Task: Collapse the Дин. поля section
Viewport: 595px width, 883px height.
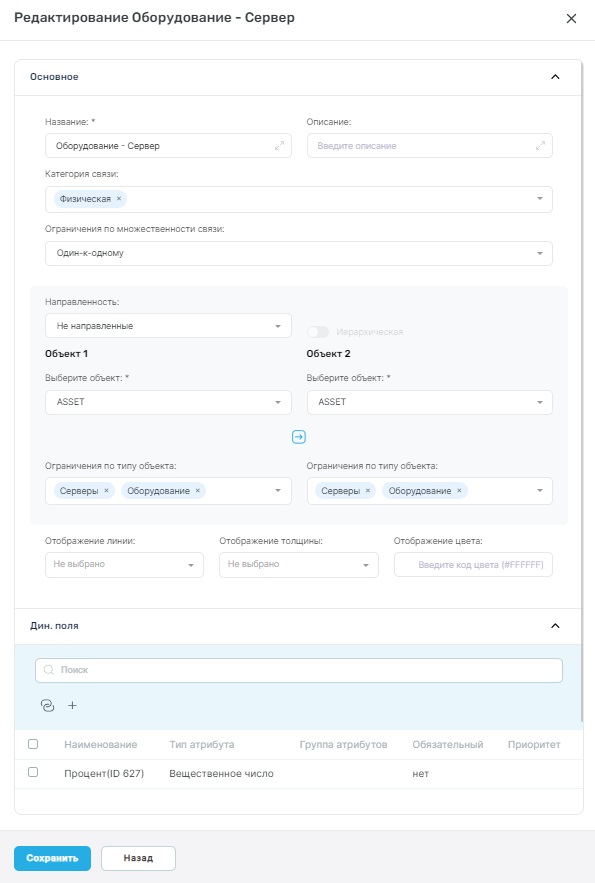Action: (x=555, y=626)
